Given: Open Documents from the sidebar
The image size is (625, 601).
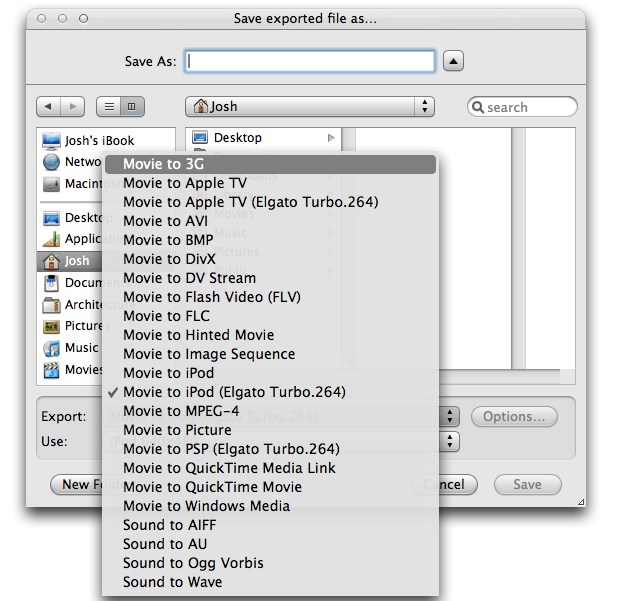Looking at the screenshot, I should click(x=72, y=283).
